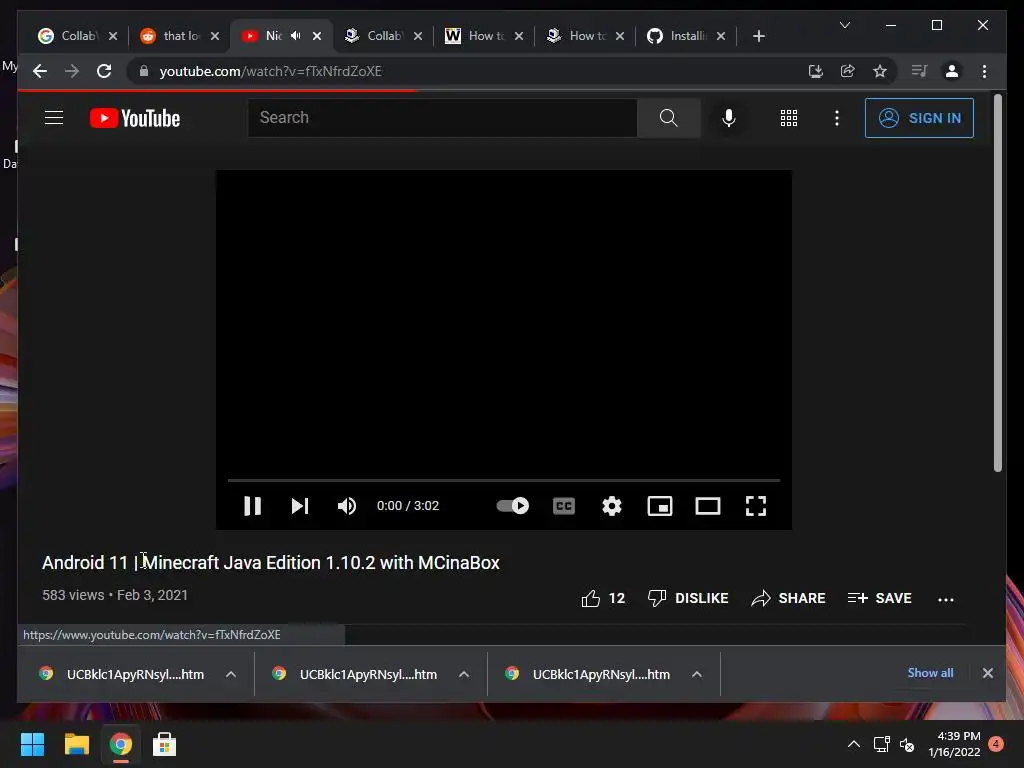Viewport: 1024px width, 768px height.
Task: Open the YouTube guide hamburger menu
Action: point(54,118)
